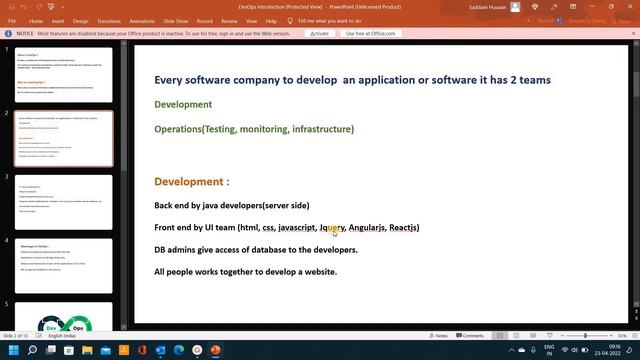Viewport: 640px width, 360px height.
Task: Click the zoom slider handle
Action: click(x=585, y=336)
